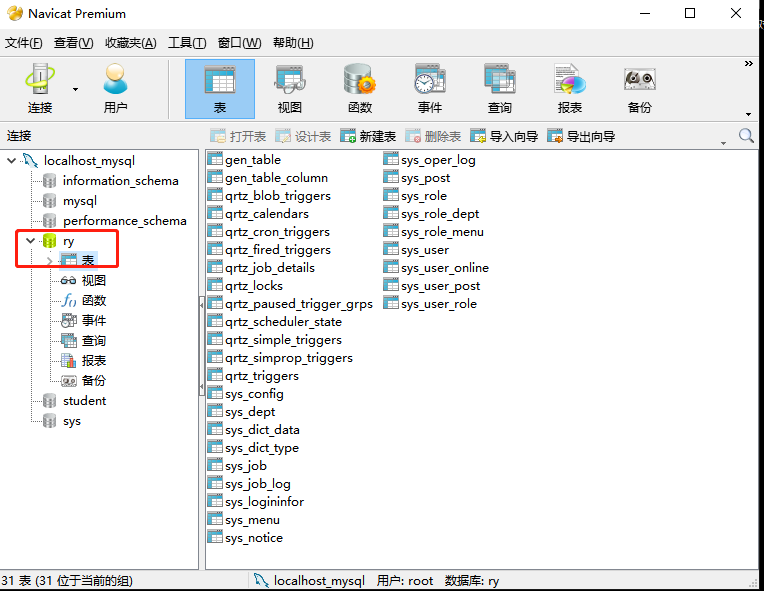Open the object toolbar options arrow
The width and height of the screenshot is (764, 591).
tap(724, 143)
